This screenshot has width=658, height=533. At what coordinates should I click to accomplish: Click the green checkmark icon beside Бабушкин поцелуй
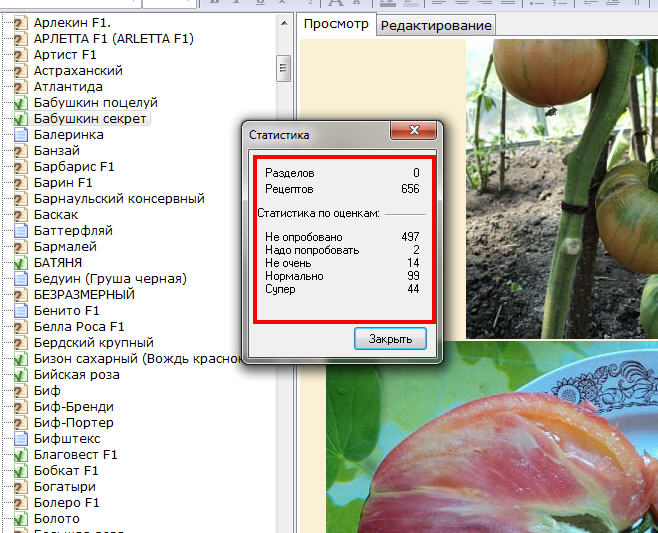point(21,103)
